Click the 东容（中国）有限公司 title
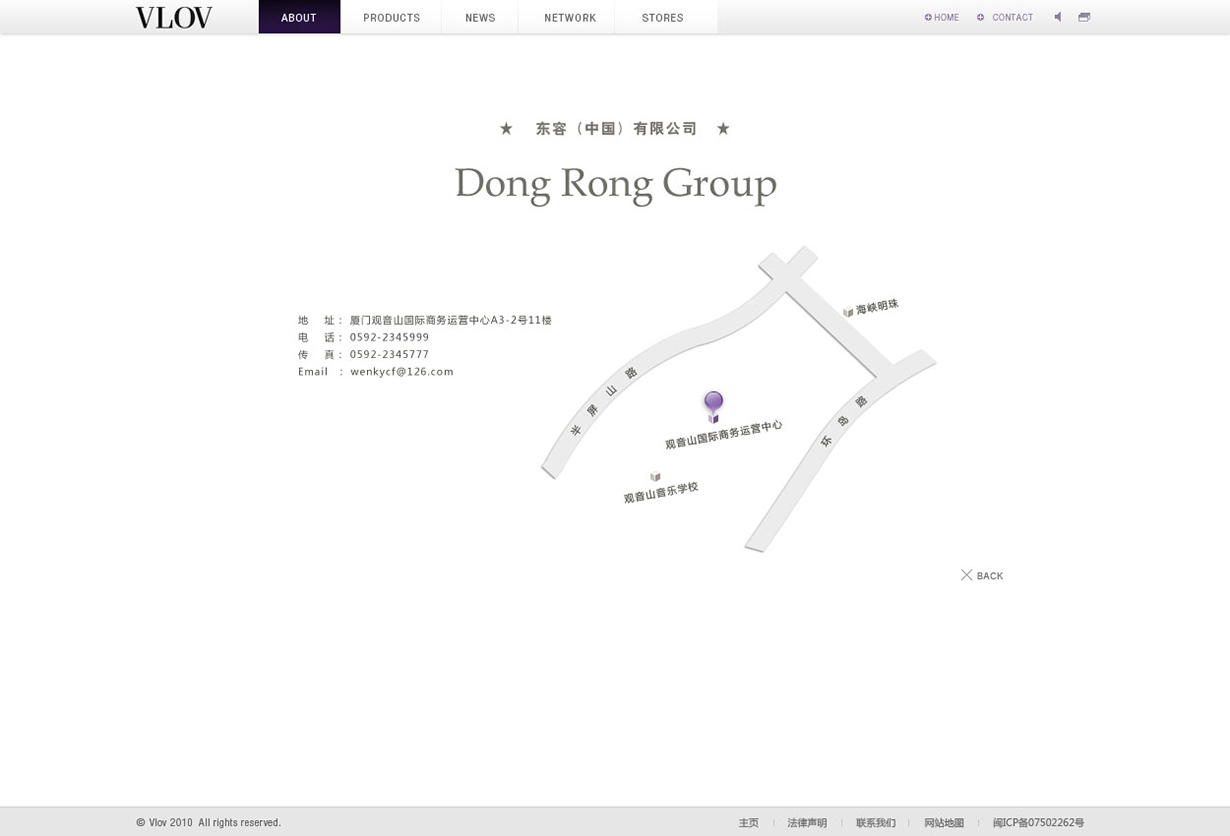Image resolution: width=1230 pixels, height=836 pixels. [x=616, y=128]
